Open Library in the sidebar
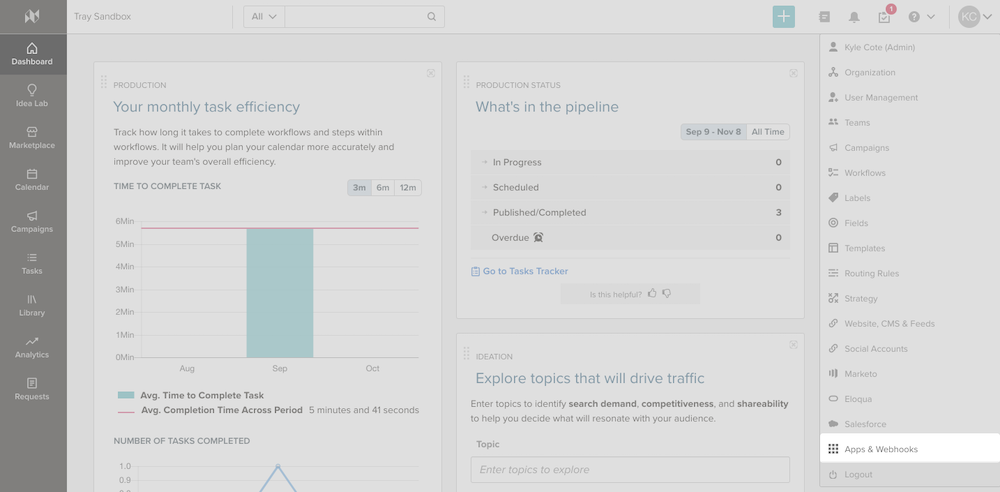The width and height of the screenshot is (1000, 492). [x=32, y=304]
